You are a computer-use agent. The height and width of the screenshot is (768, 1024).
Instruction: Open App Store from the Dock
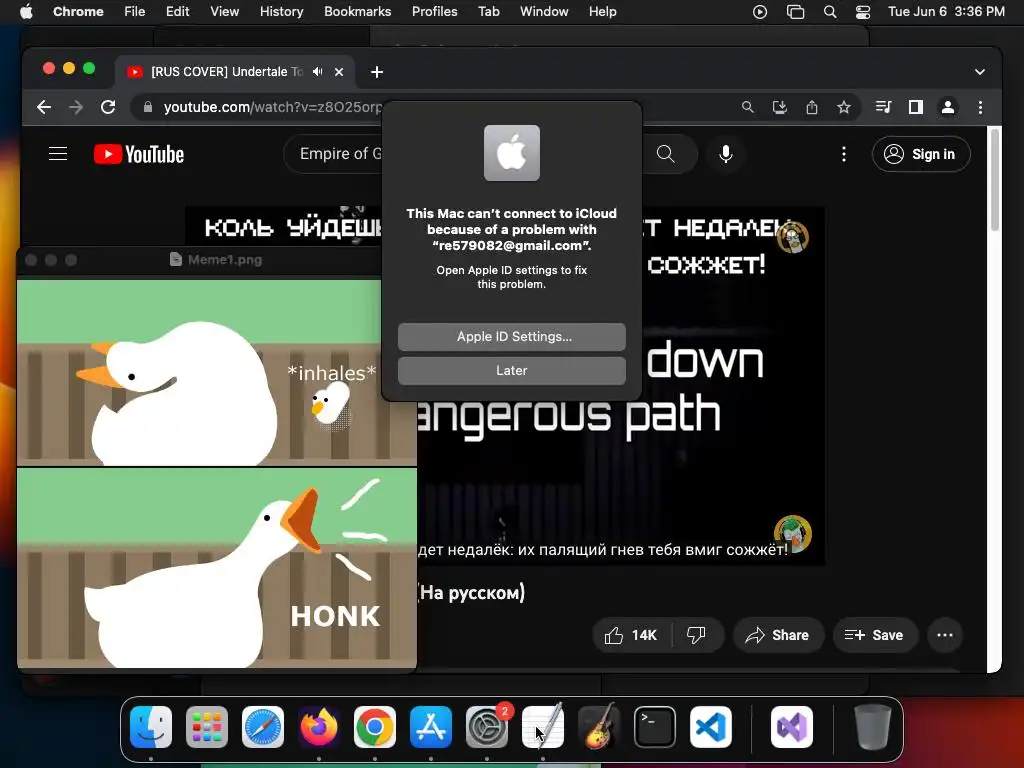431,727
